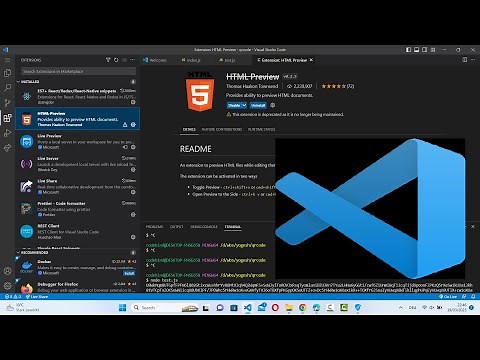
Task: Click warning icon on HTML Preview list item
Action: coord(125,125)
